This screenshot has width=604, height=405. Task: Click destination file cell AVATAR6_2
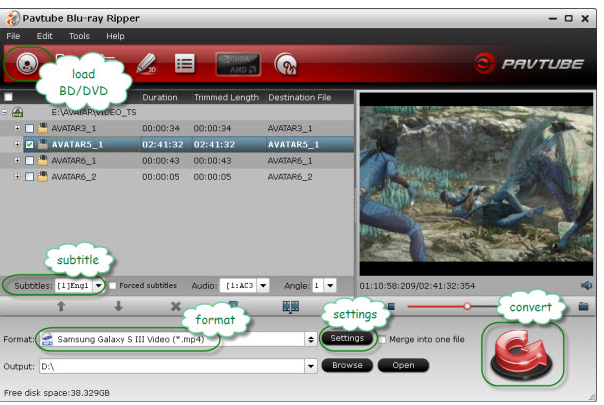(290, 177)
